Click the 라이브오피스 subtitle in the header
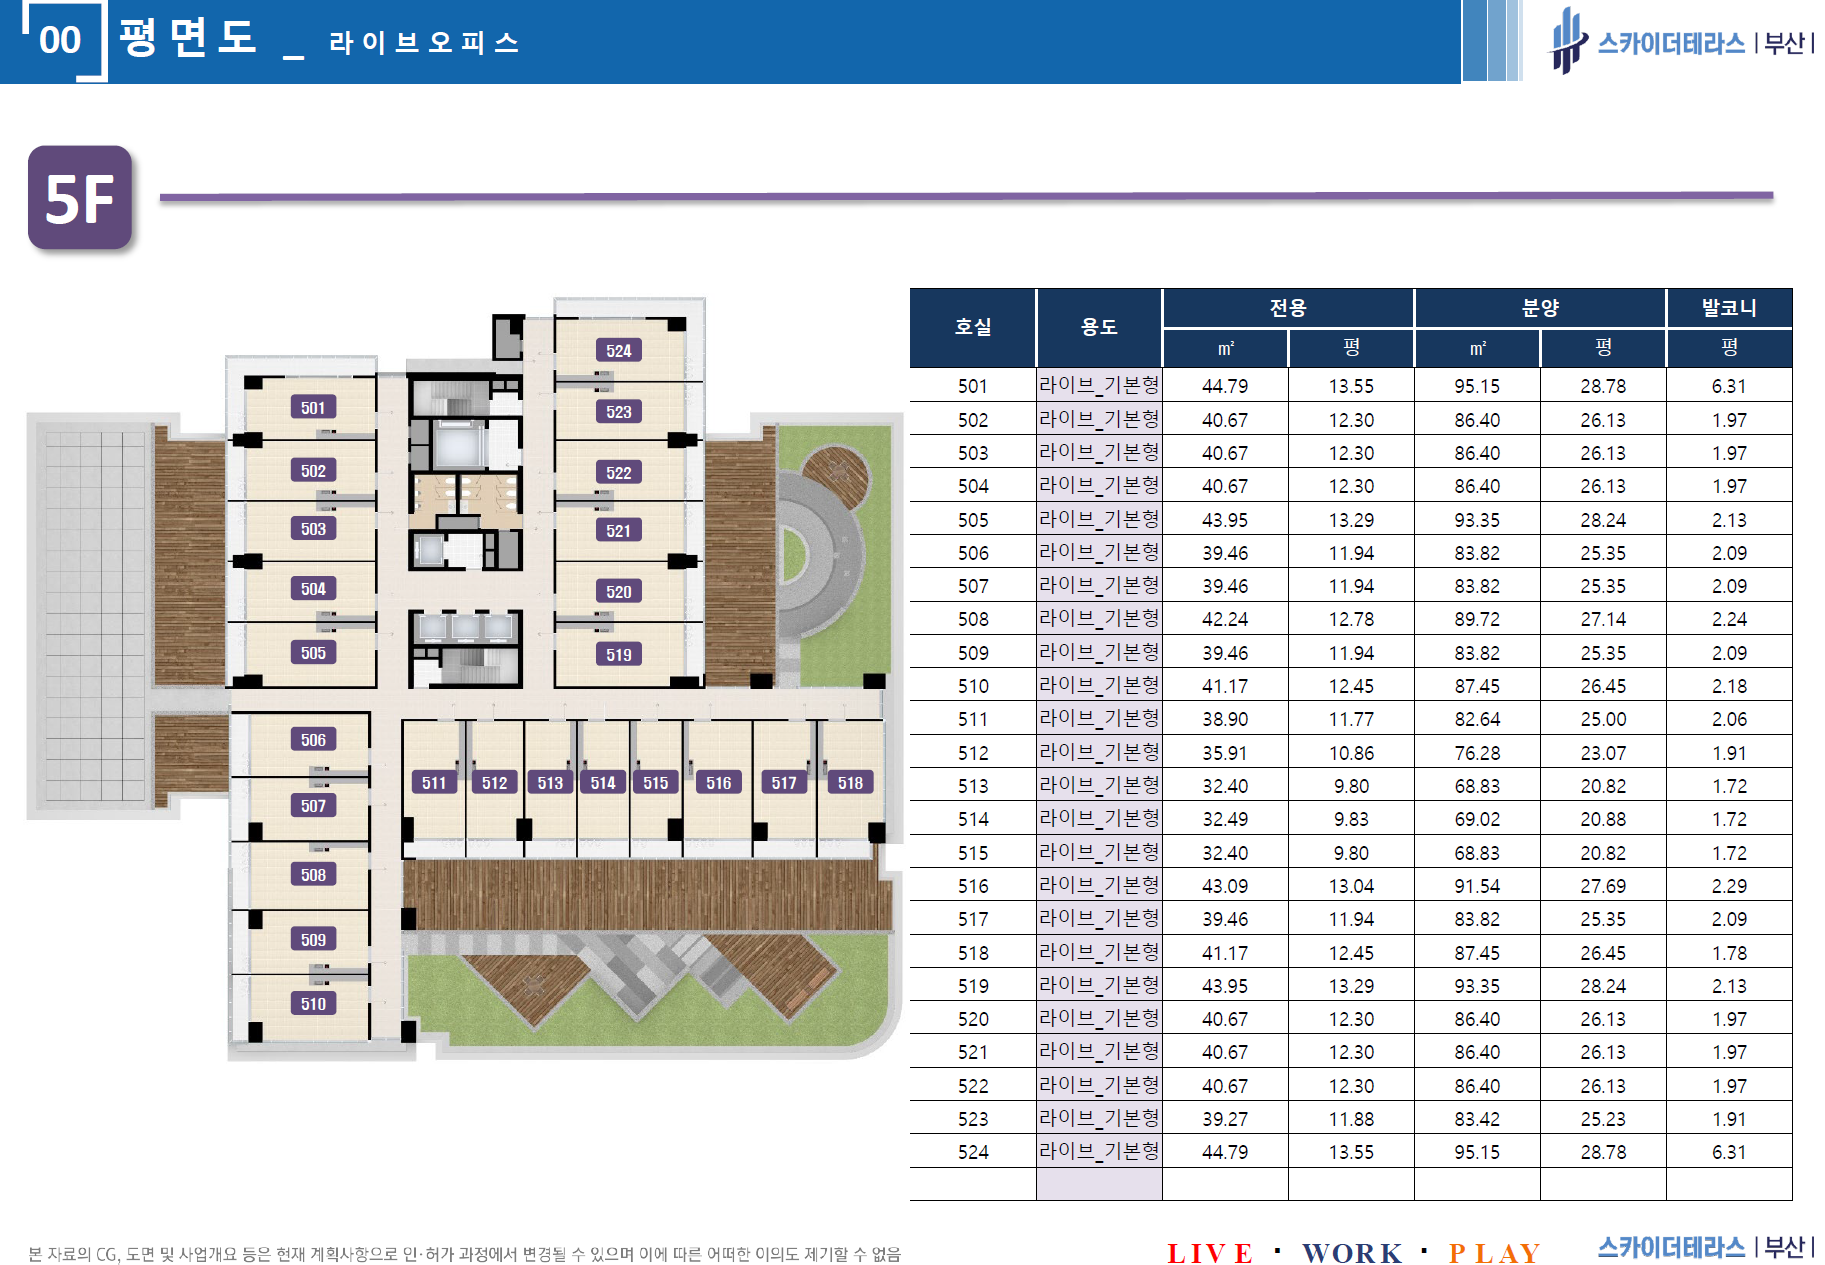 pyautogui.click(x=424, y=42)
